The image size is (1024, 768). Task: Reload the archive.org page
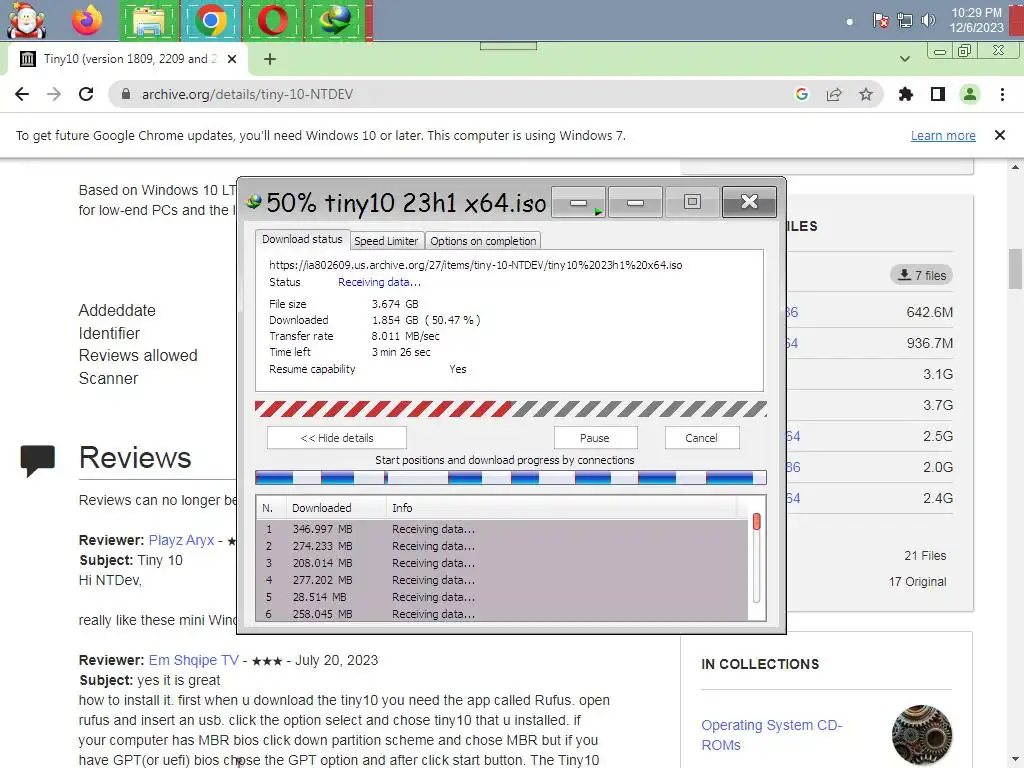[x=86, y=94]
